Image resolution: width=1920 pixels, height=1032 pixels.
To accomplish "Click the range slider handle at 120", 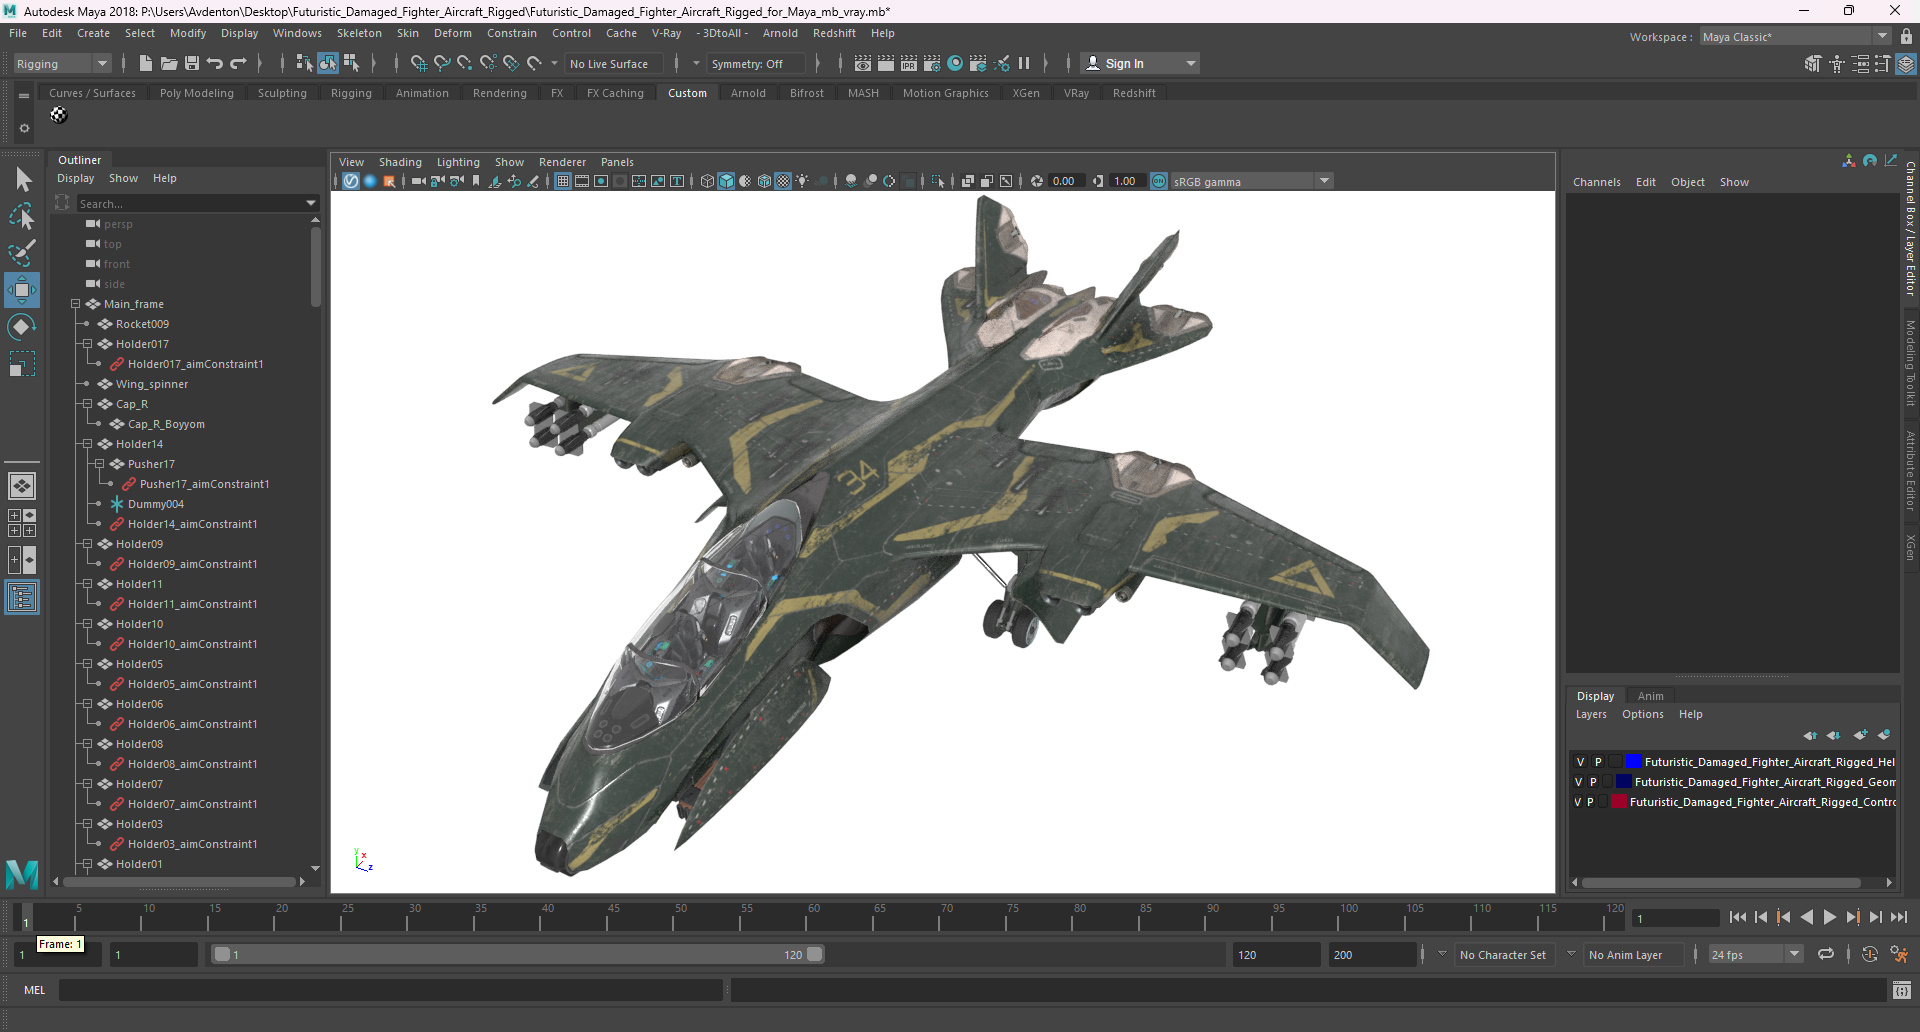I will tap(815, 954).
